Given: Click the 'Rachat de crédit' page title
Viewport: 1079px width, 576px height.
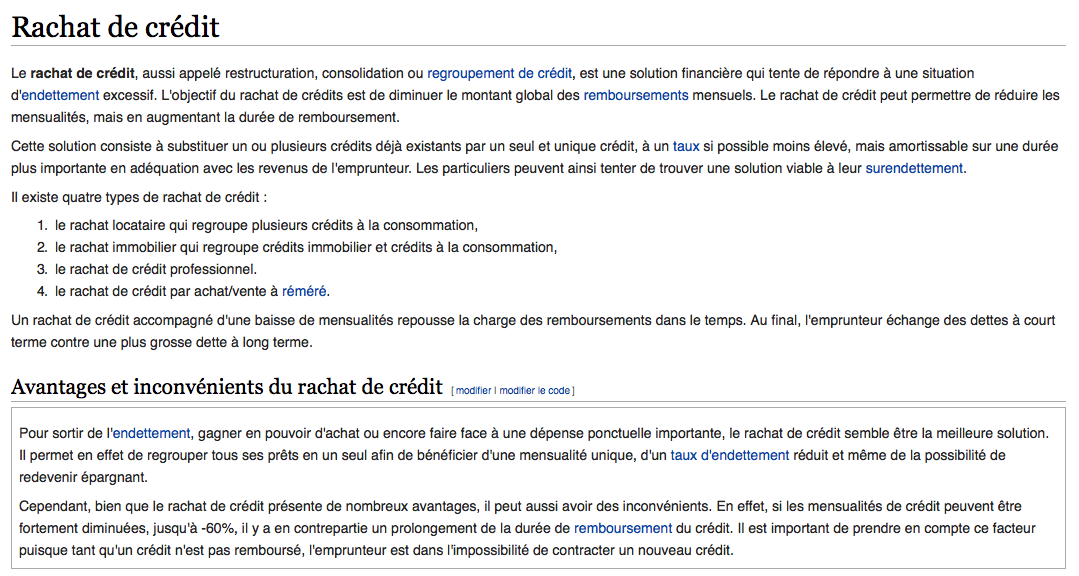Looking at the screenshot, I should (115, 27).
